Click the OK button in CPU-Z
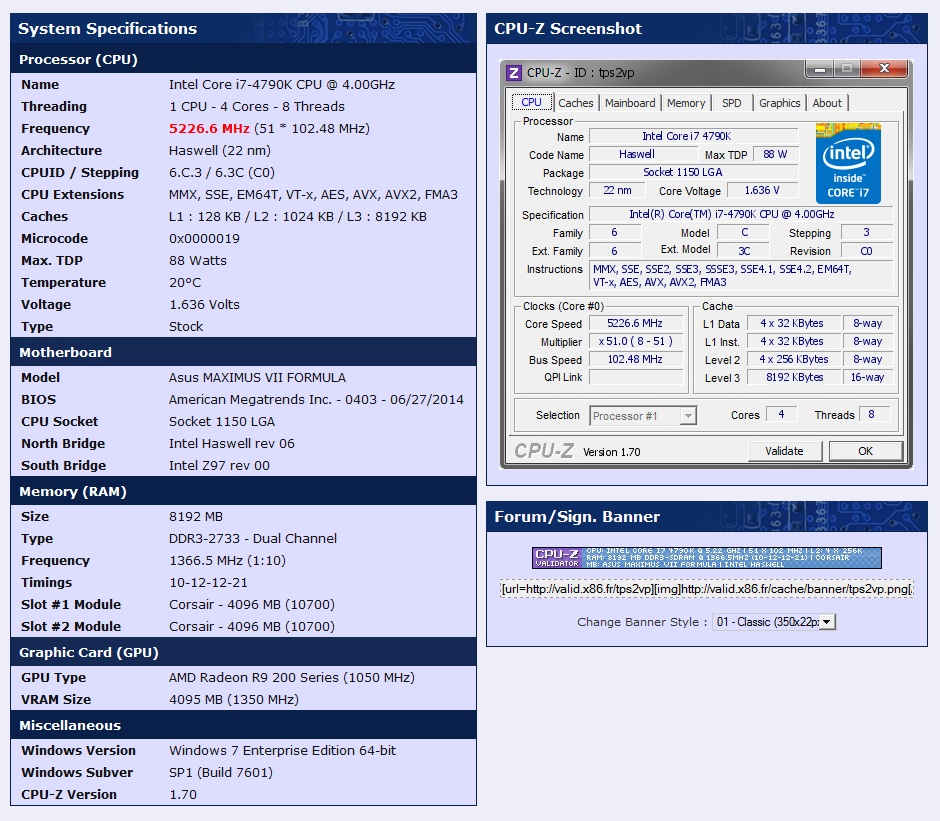The width and height of the screenshot is (940, 821). click(865, 451)
